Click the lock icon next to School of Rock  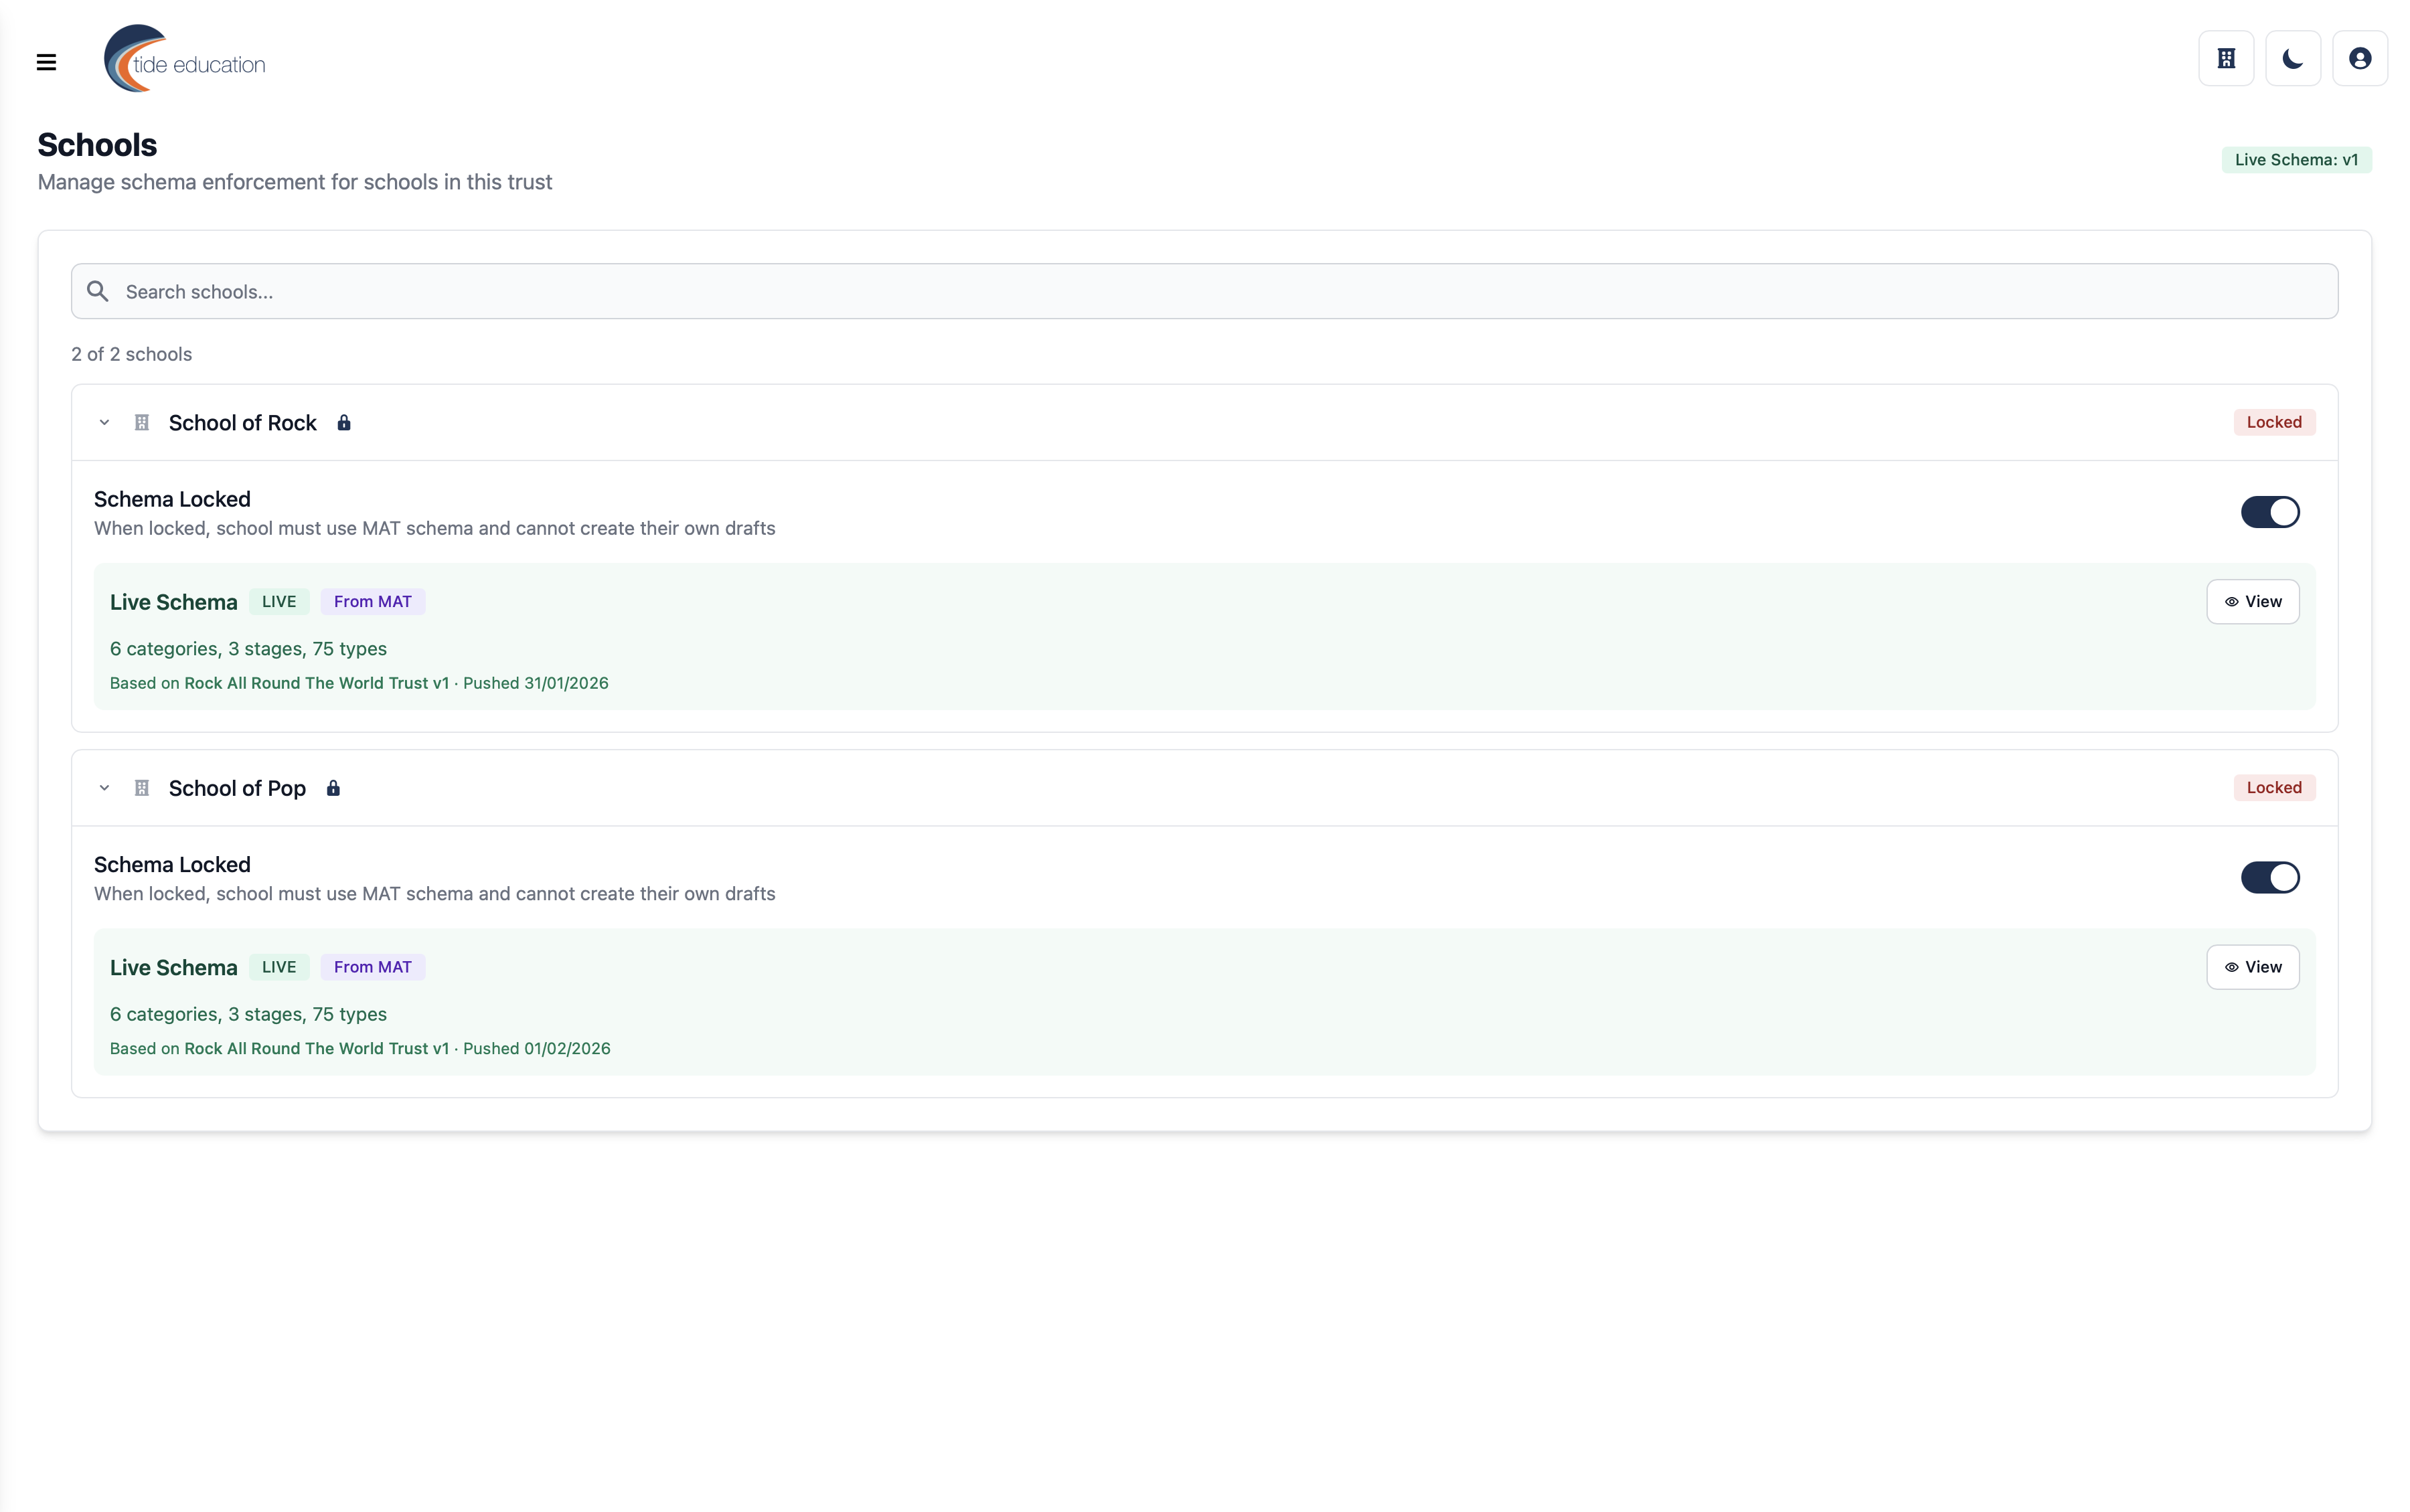344,423
